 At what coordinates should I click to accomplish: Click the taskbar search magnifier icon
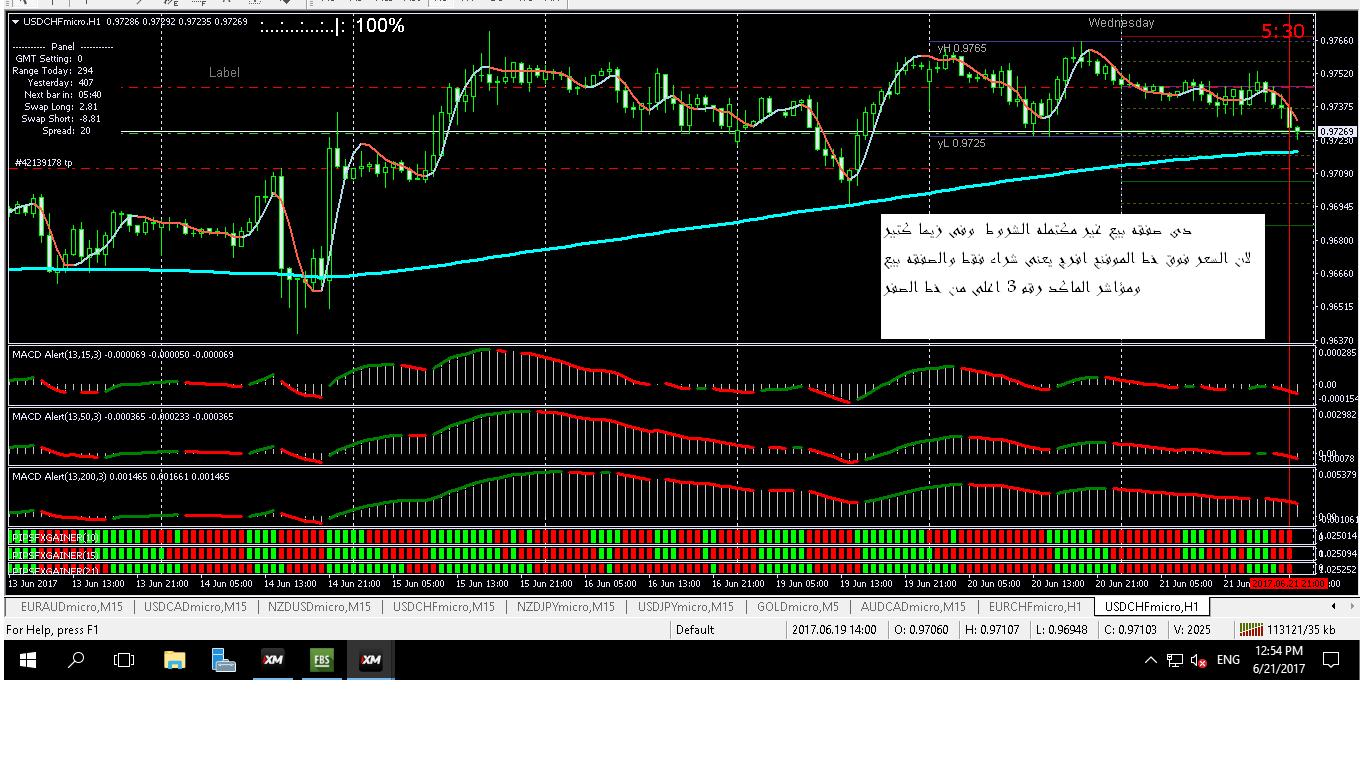coord(76,660)
